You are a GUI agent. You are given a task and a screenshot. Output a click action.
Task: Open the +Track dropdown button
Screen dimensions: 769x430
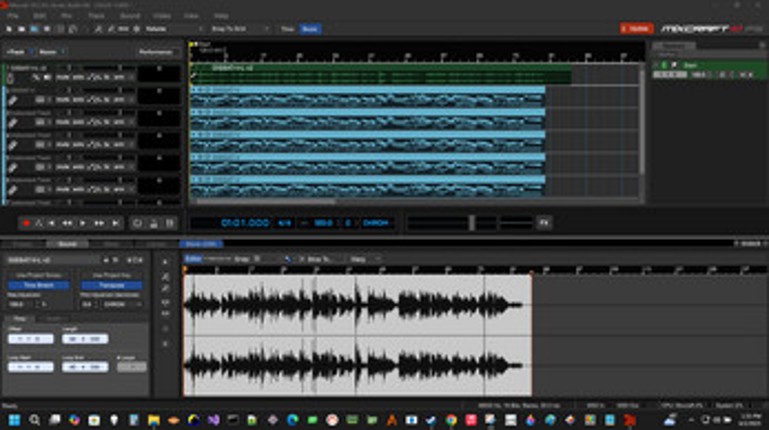pos(16,51)
